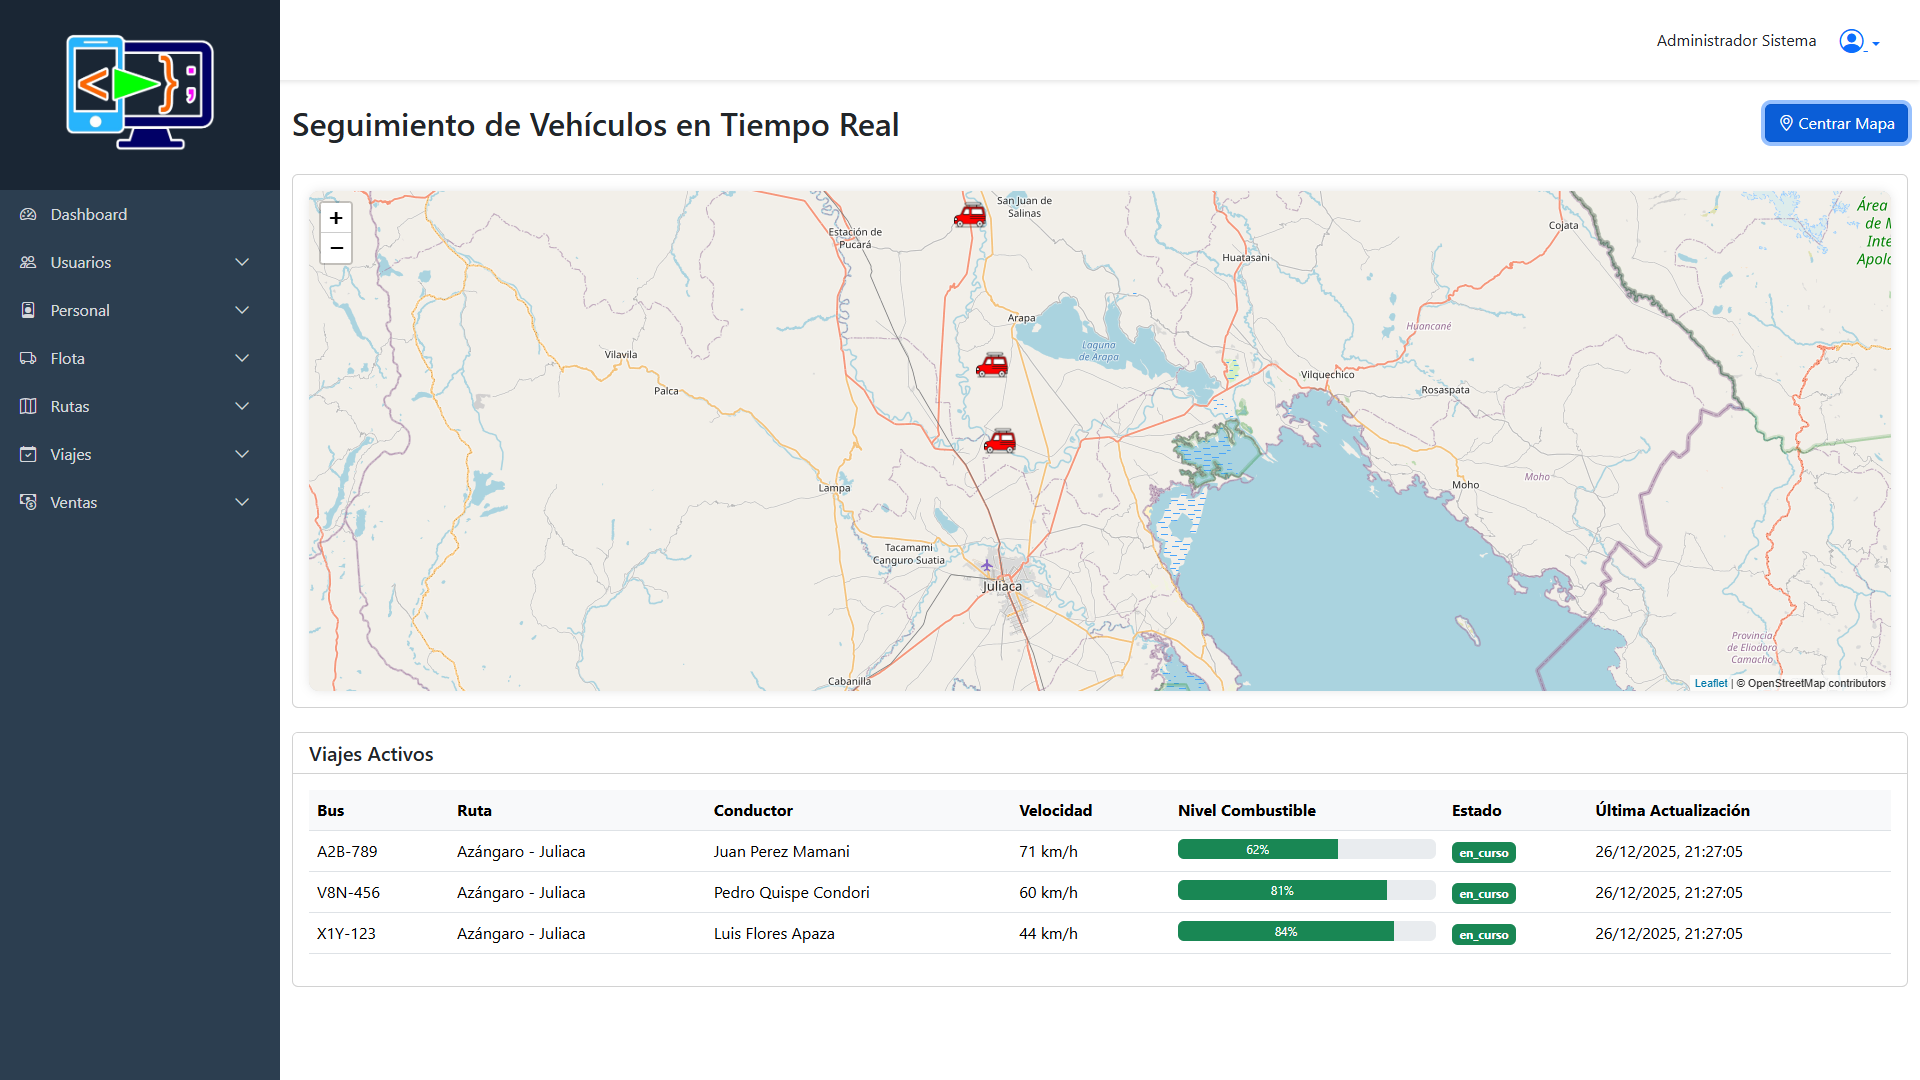Expand the Personal menu chevron
The width and height of the screenshot is (1920, 1080).
point(242,311)
